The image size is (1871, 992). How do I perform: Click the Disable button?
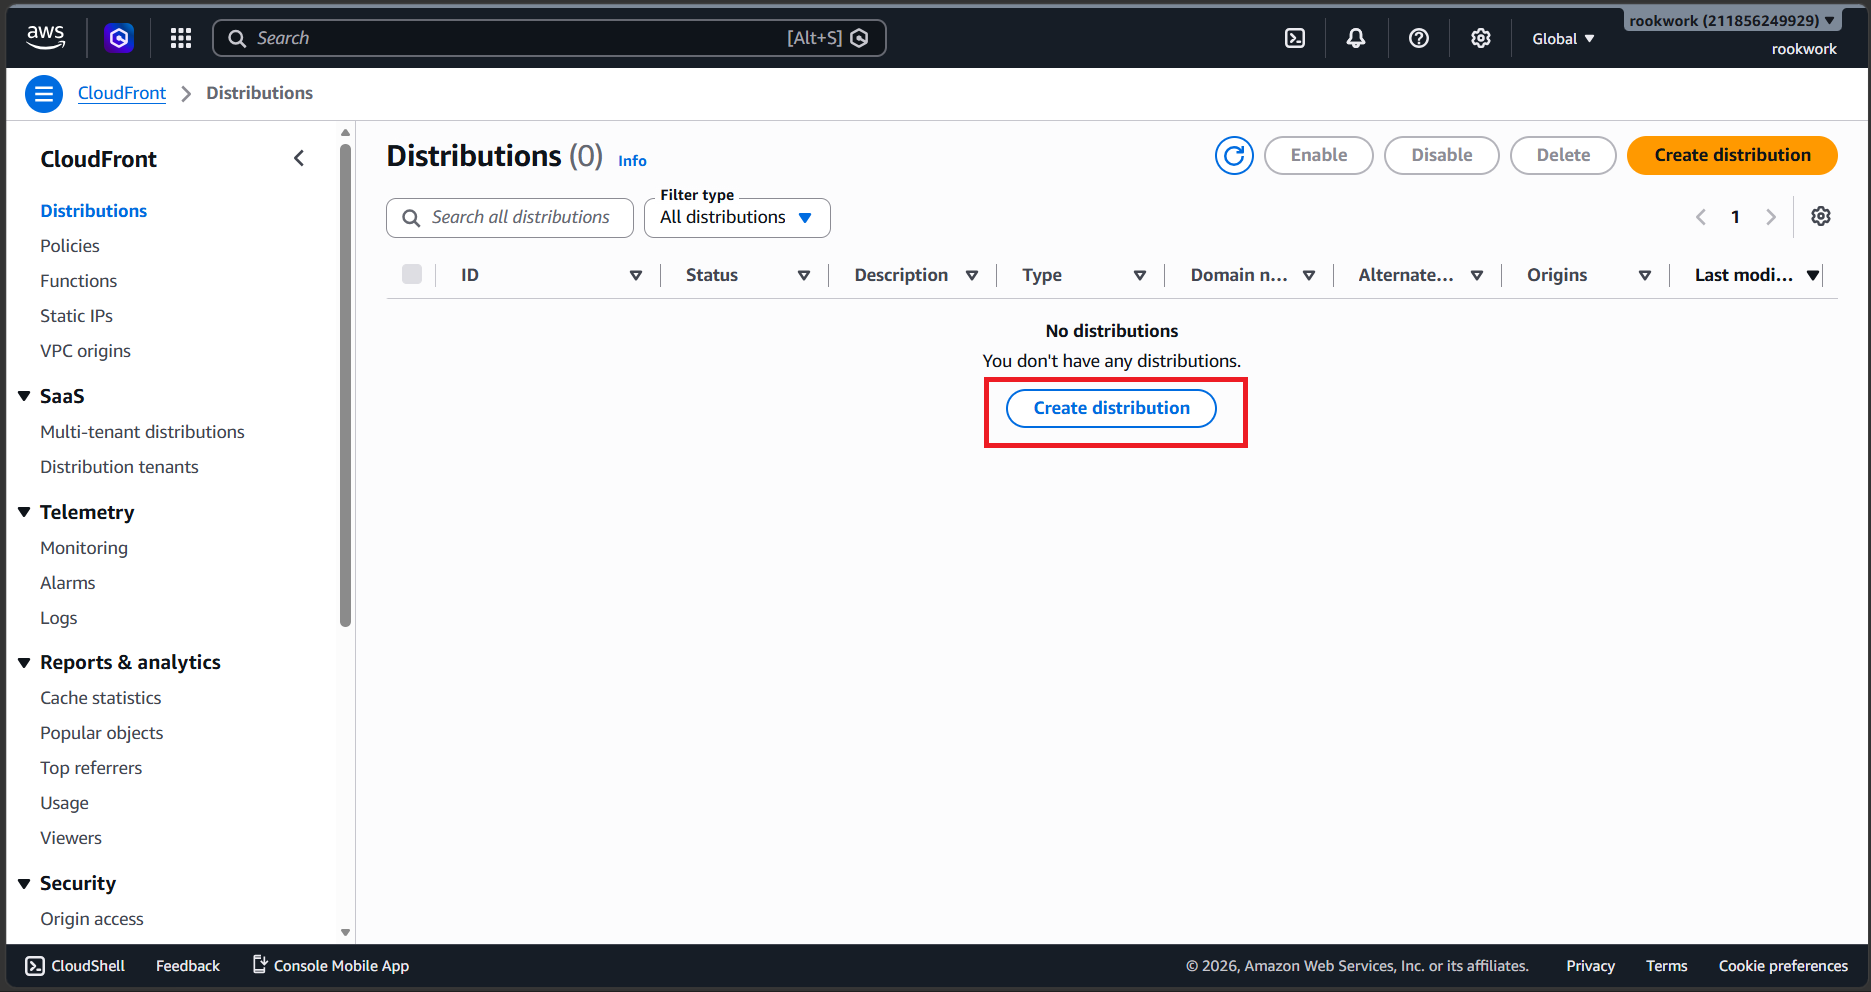click(x=1441, y=155)
